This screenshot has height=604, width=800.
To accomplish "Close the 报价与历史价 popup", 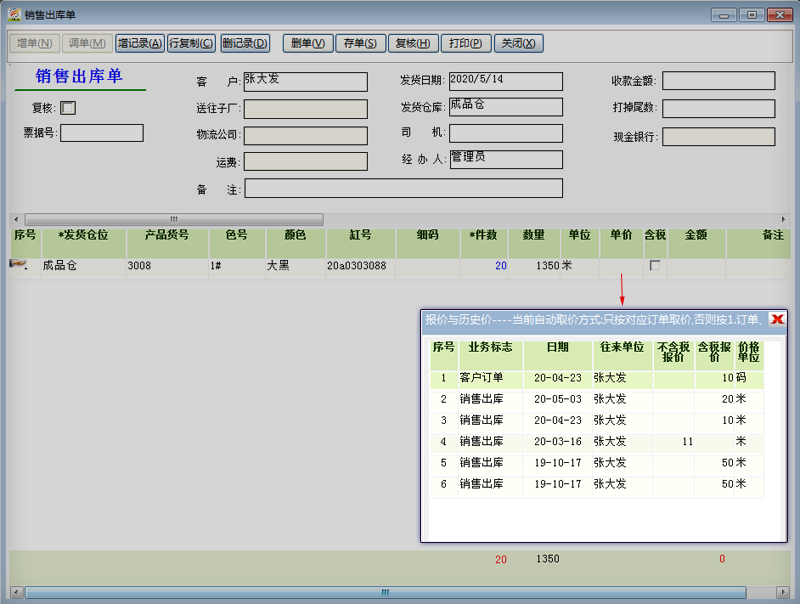I will [777, 319].
